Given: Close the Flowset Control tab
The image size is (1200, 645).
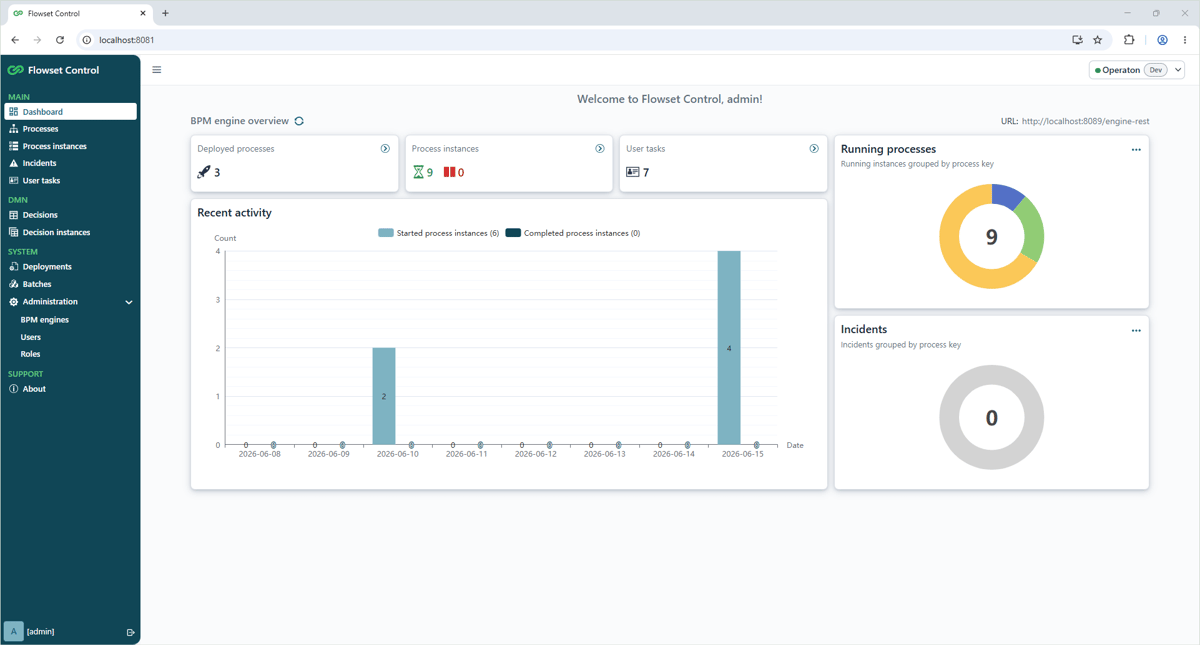Looking at the screenshot, I should tap(143, 13).
